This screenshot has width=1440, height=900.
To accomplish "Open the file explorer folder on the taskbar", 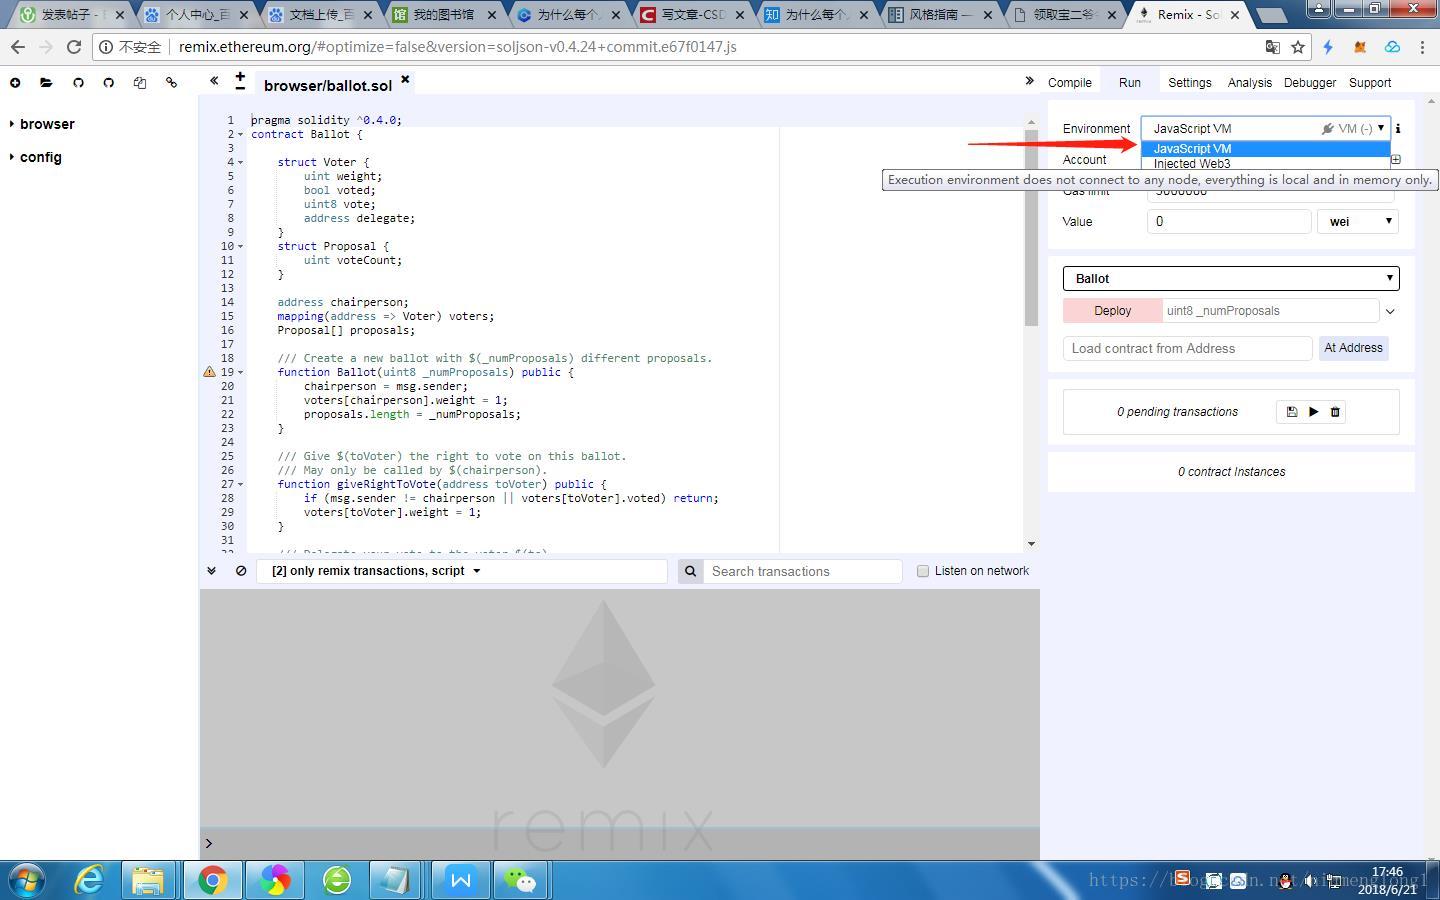I will coord(148,880).
